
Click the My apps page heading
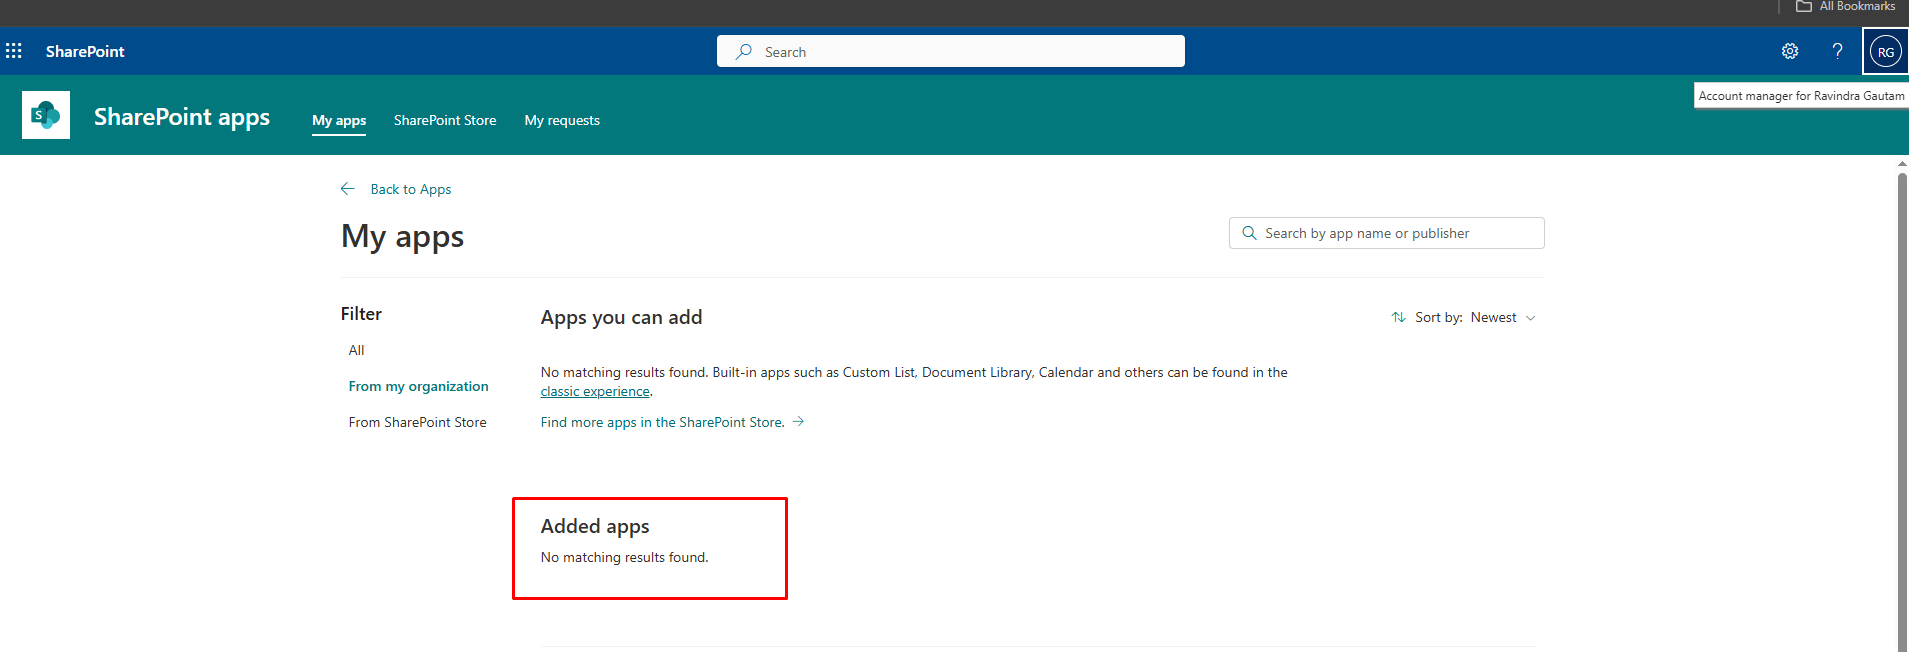(x=402, y=237)
